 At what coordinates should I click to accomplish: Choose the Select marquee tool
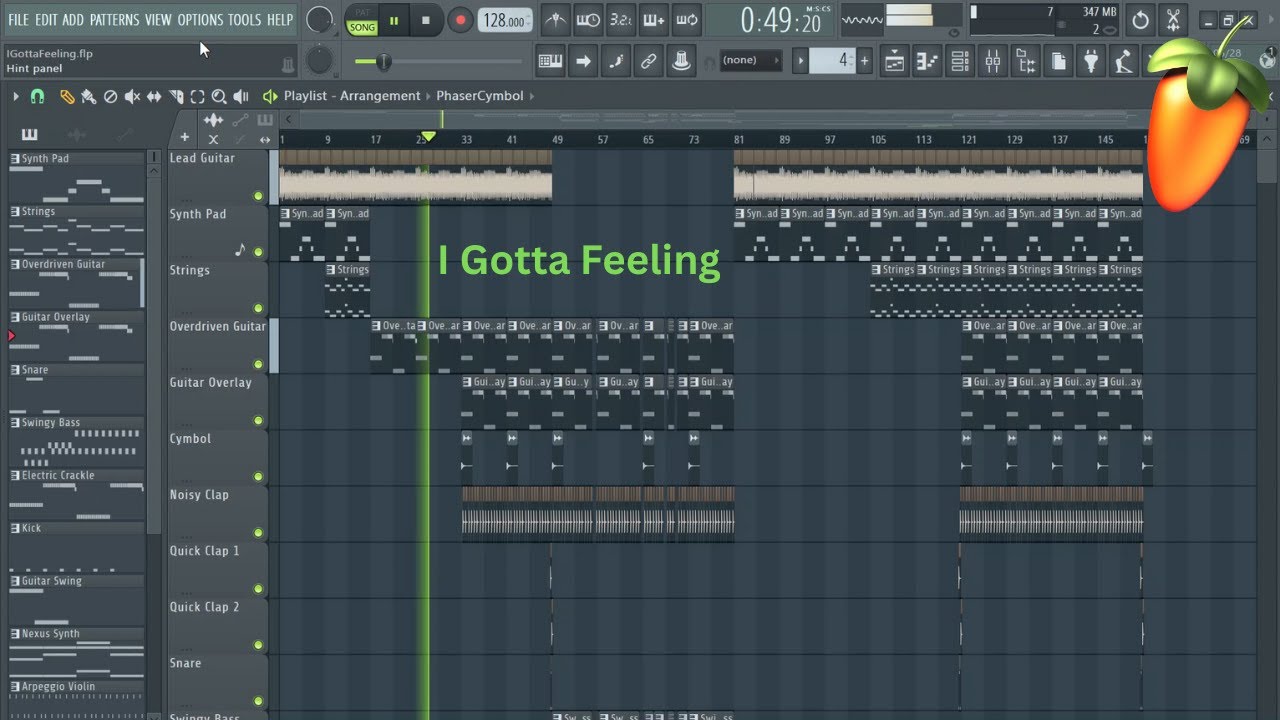pos(197,97)
